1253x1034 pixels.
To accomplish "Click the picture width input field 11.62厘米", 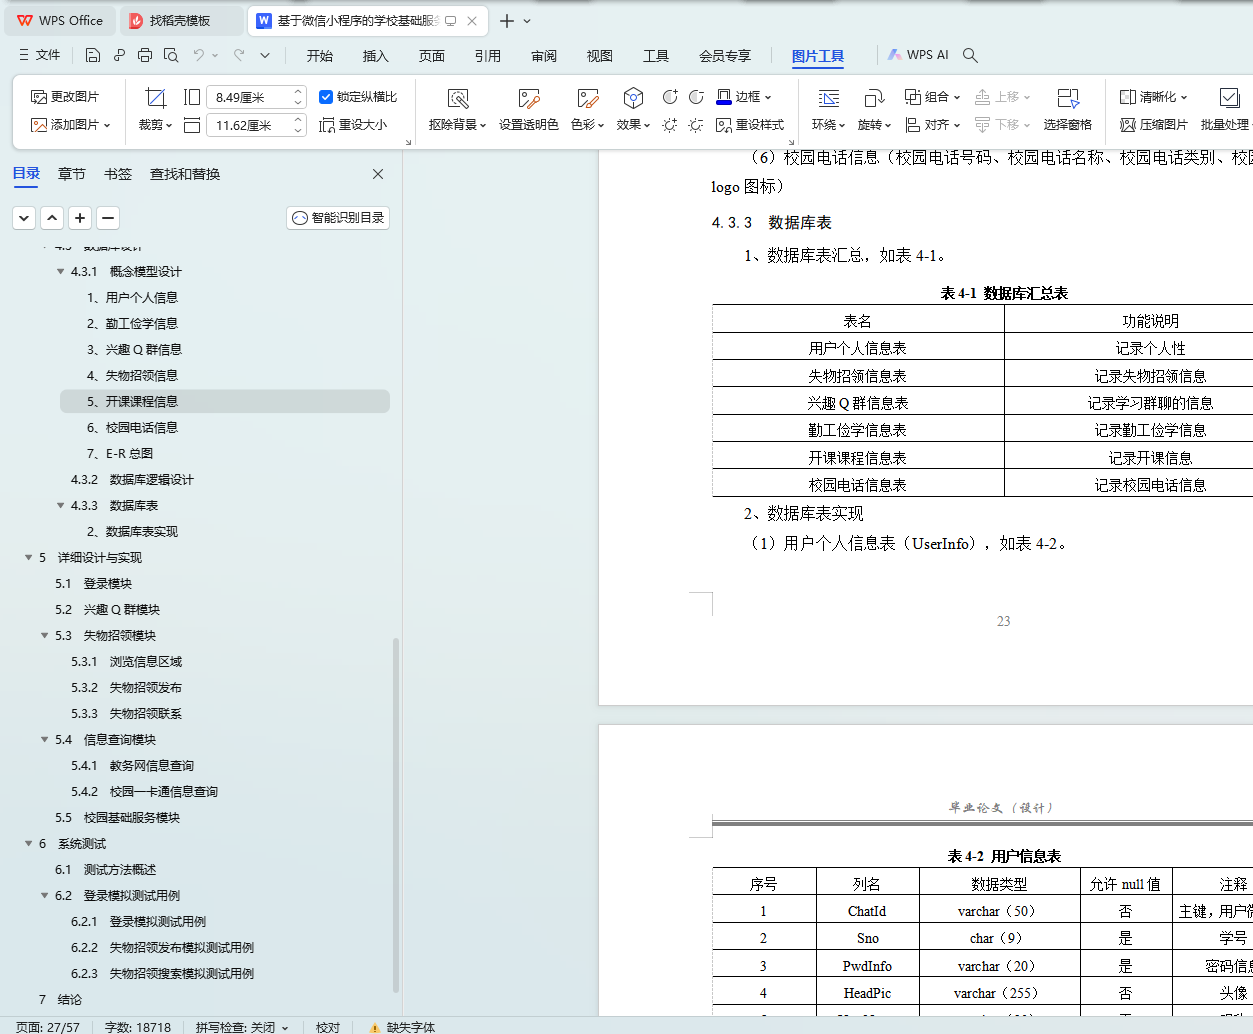I will click(x=249, y=125).
